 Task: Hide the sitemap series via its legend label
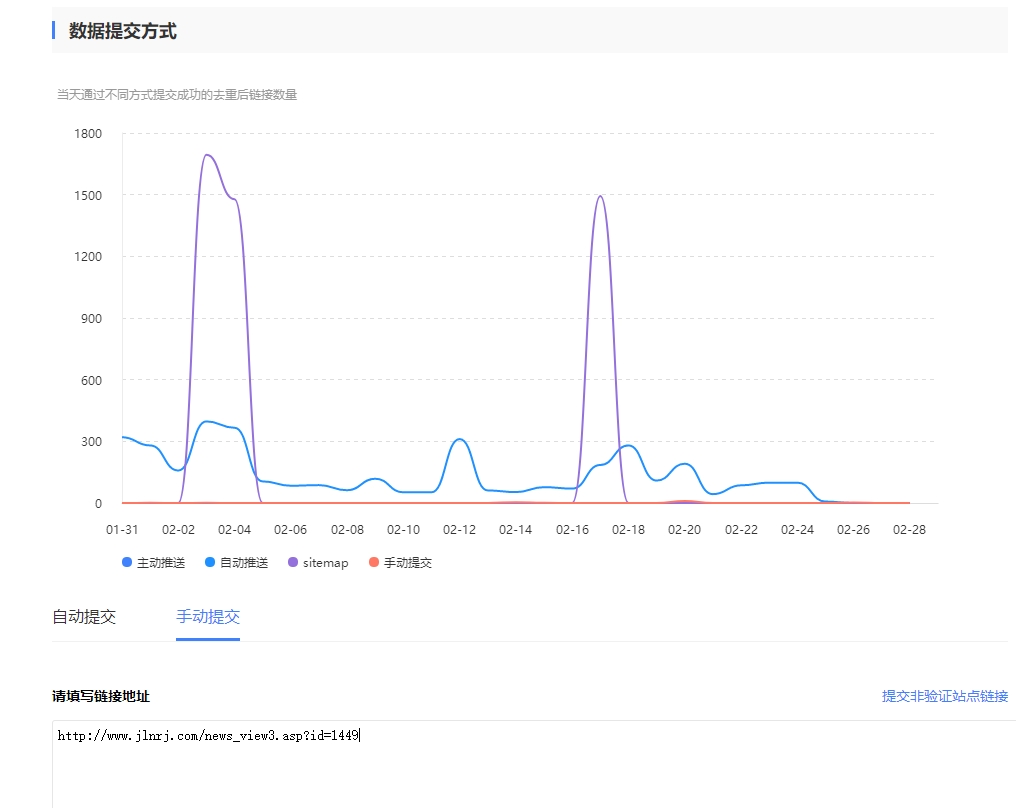coord(325,563)
